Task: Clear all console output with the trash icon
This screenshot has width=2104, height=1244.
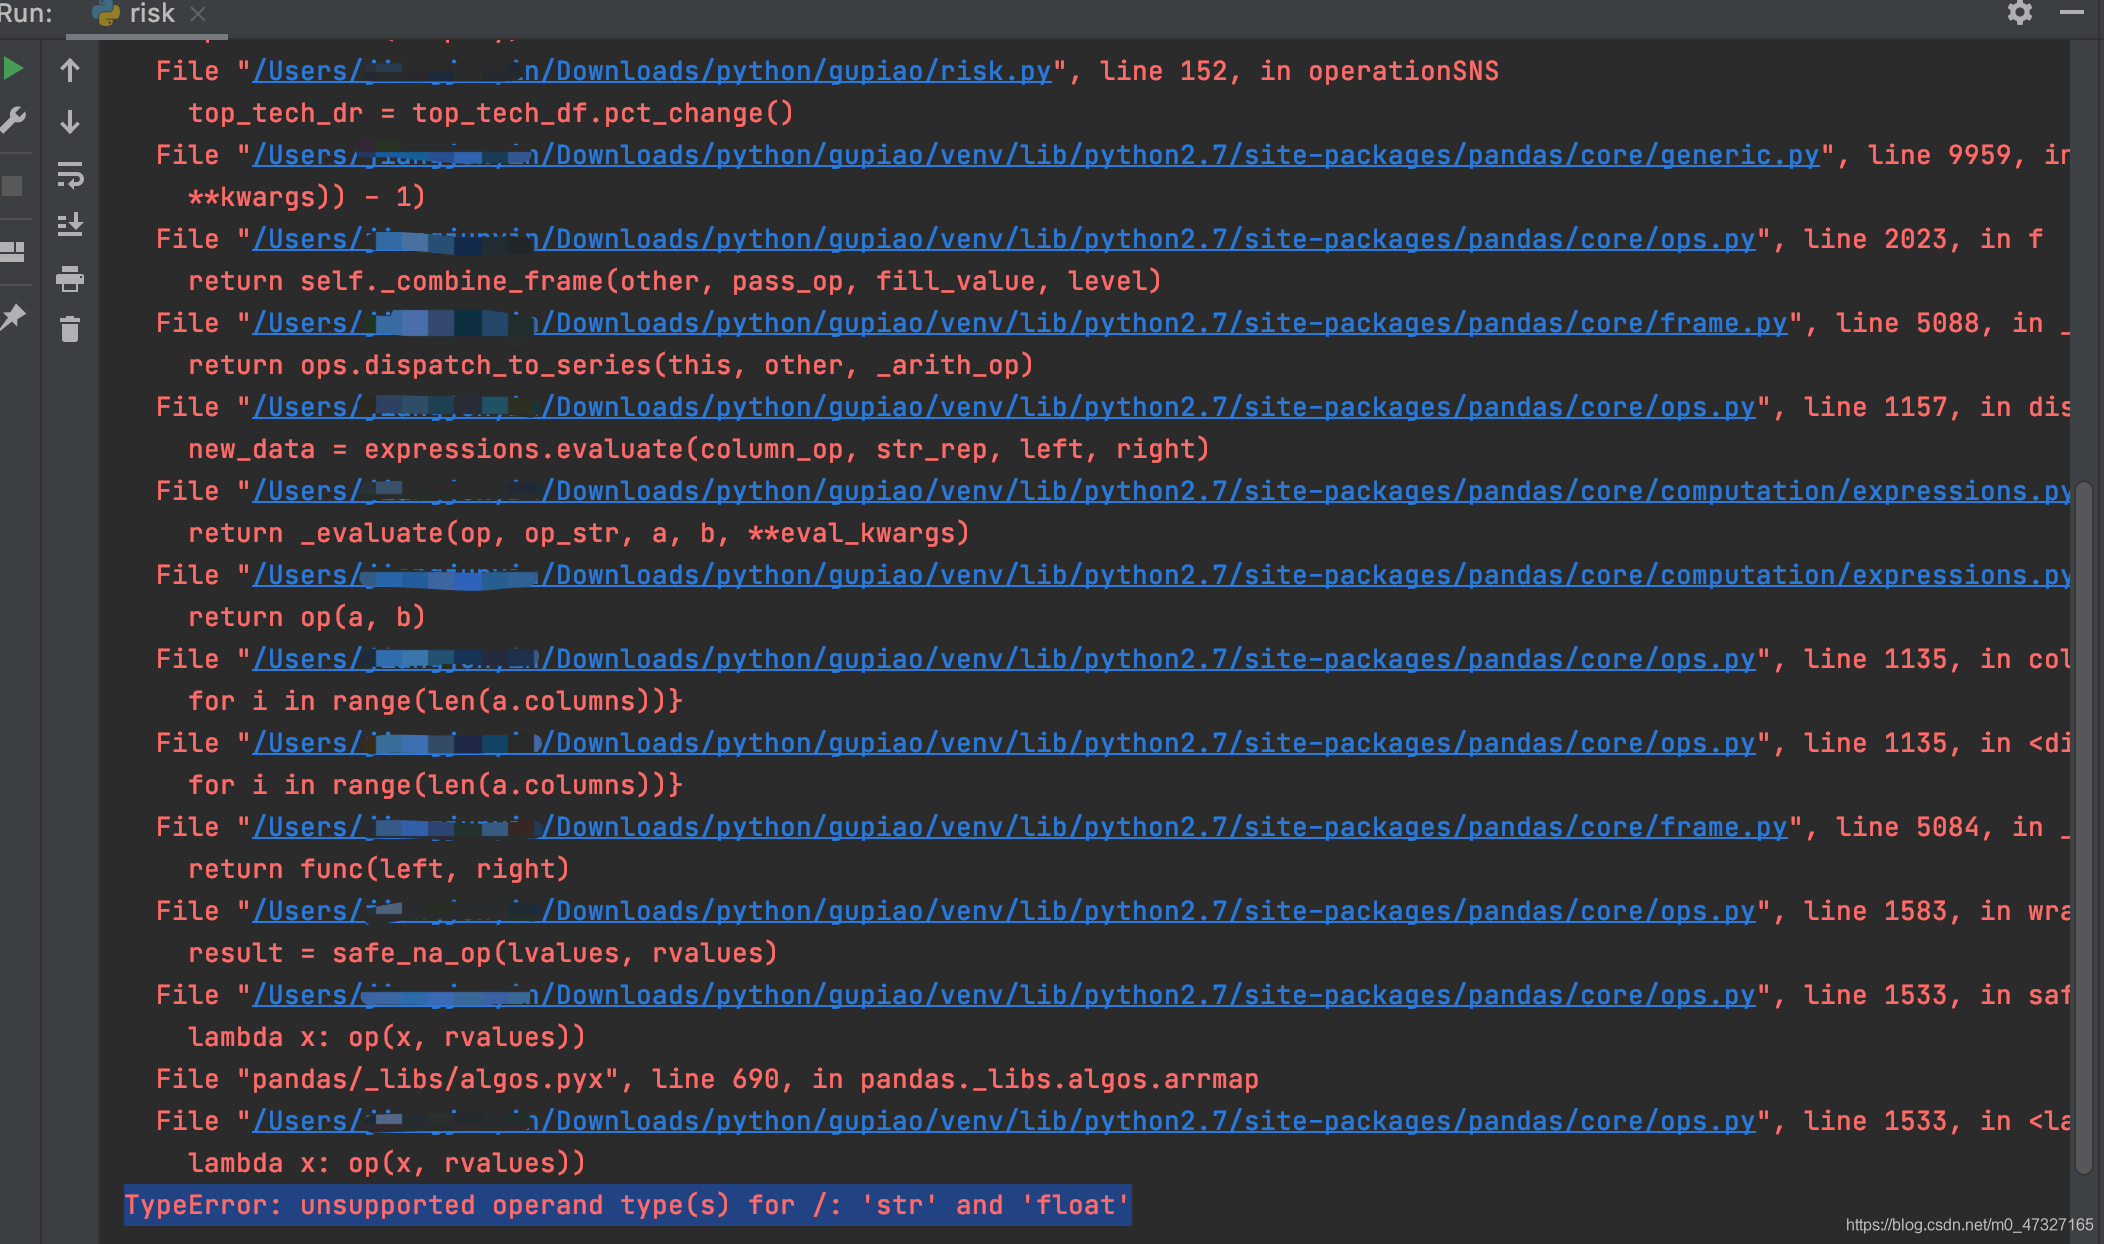Action: pyautogui.click(x=70, y=329)
